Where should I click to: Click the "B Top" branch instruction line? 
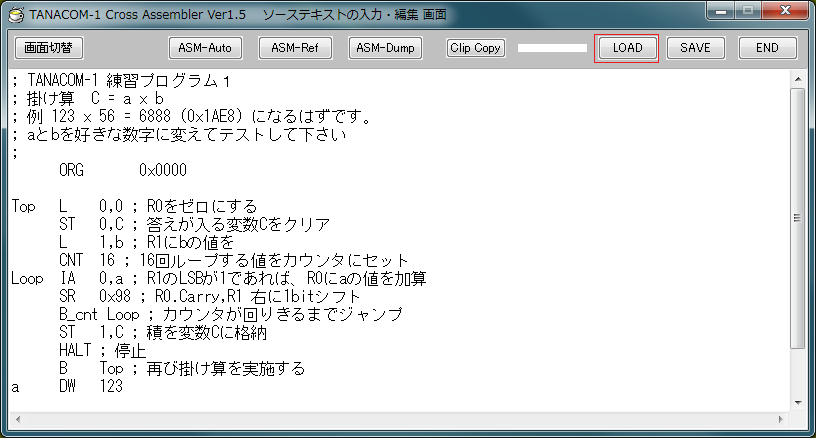point(182,368)
